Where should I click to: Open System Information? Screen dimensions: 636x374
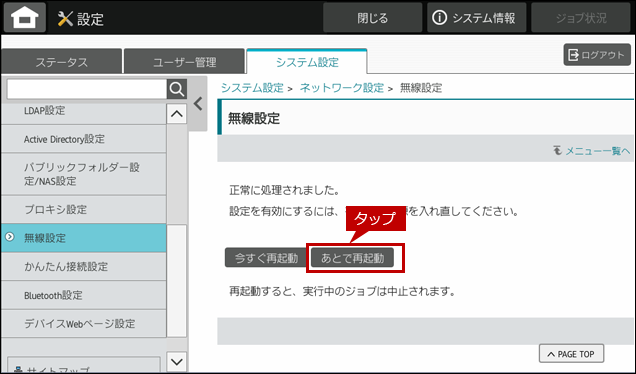477,18
